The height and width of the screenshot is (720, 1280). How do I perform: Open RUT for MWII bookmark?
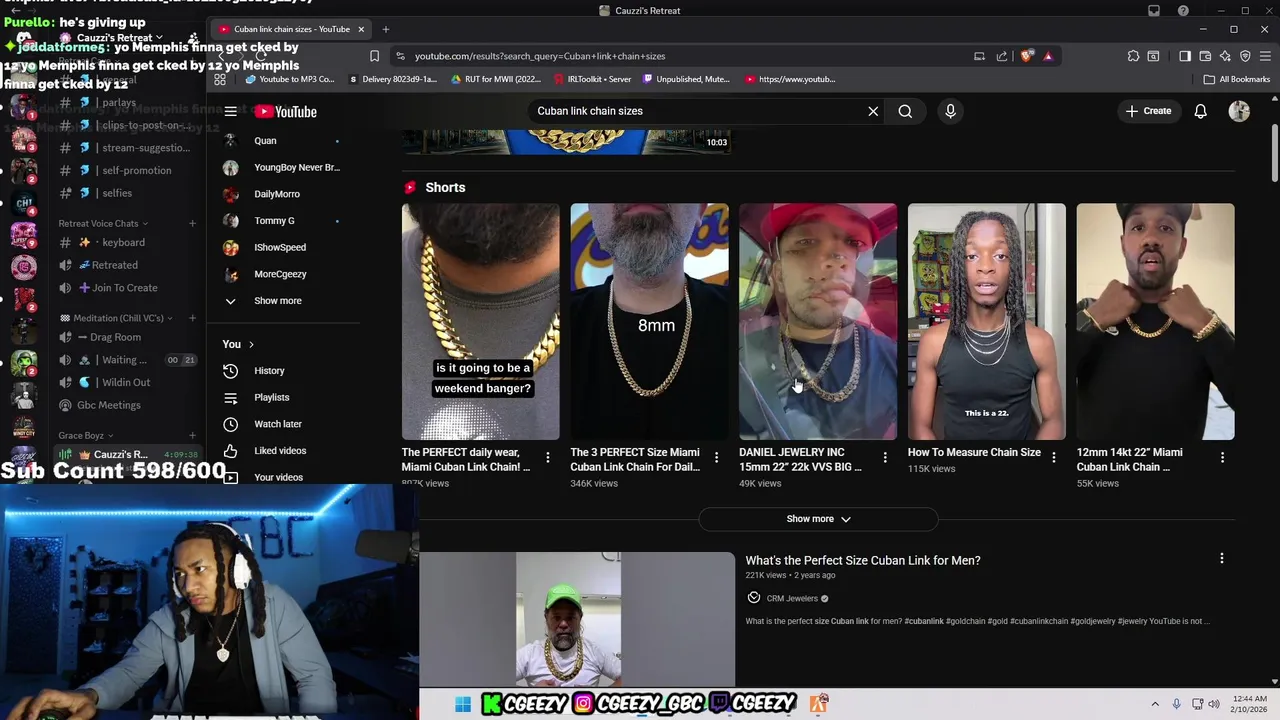tap(496, 79)
